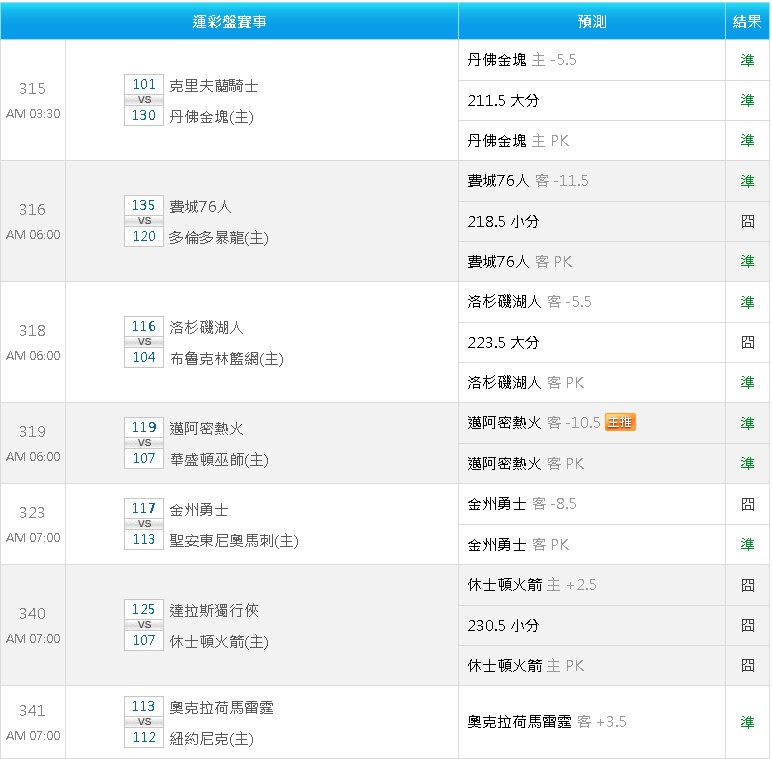Select team name 休士頓火箭(主)
Image resolution: width=772 pixels, height=759 pixels.
(x=219, y=642)
